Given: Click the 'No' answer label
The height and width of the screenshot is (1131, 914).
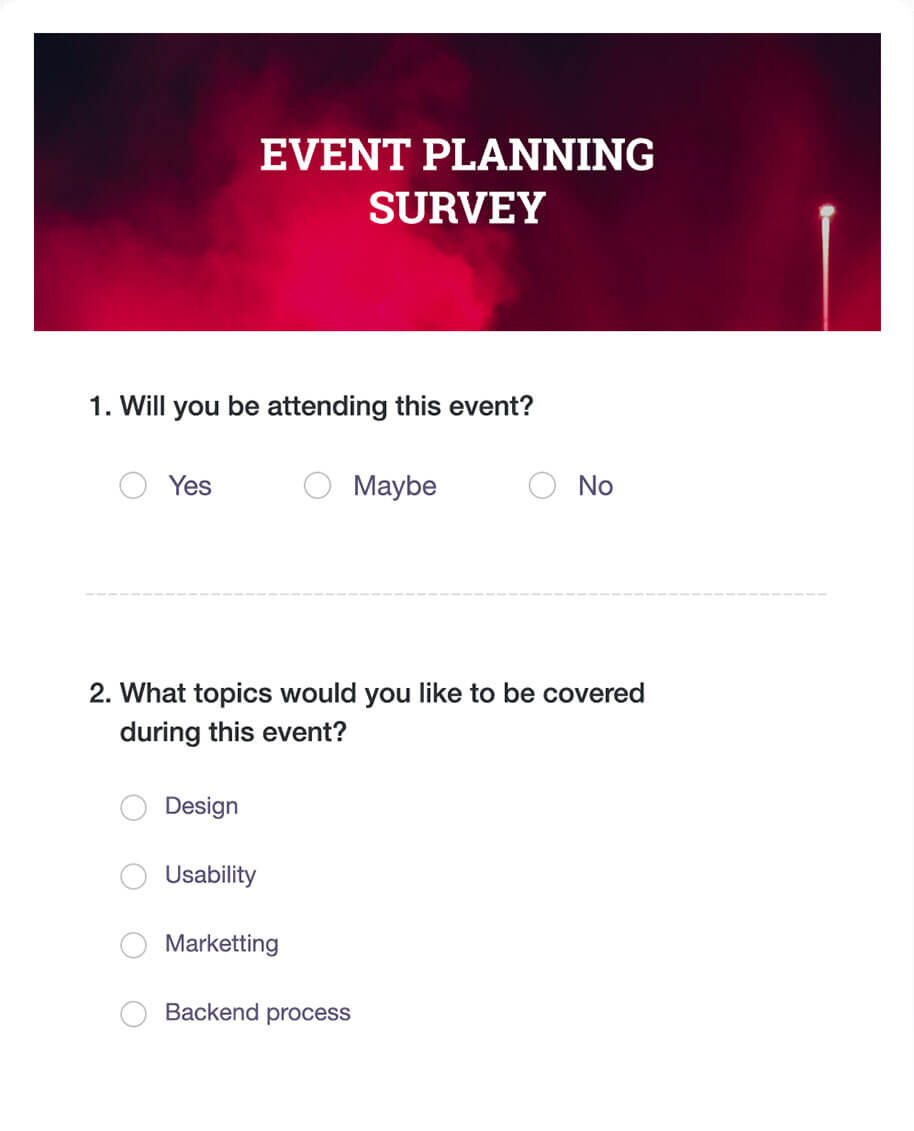Looking at the screenshot, I should 595,486.
